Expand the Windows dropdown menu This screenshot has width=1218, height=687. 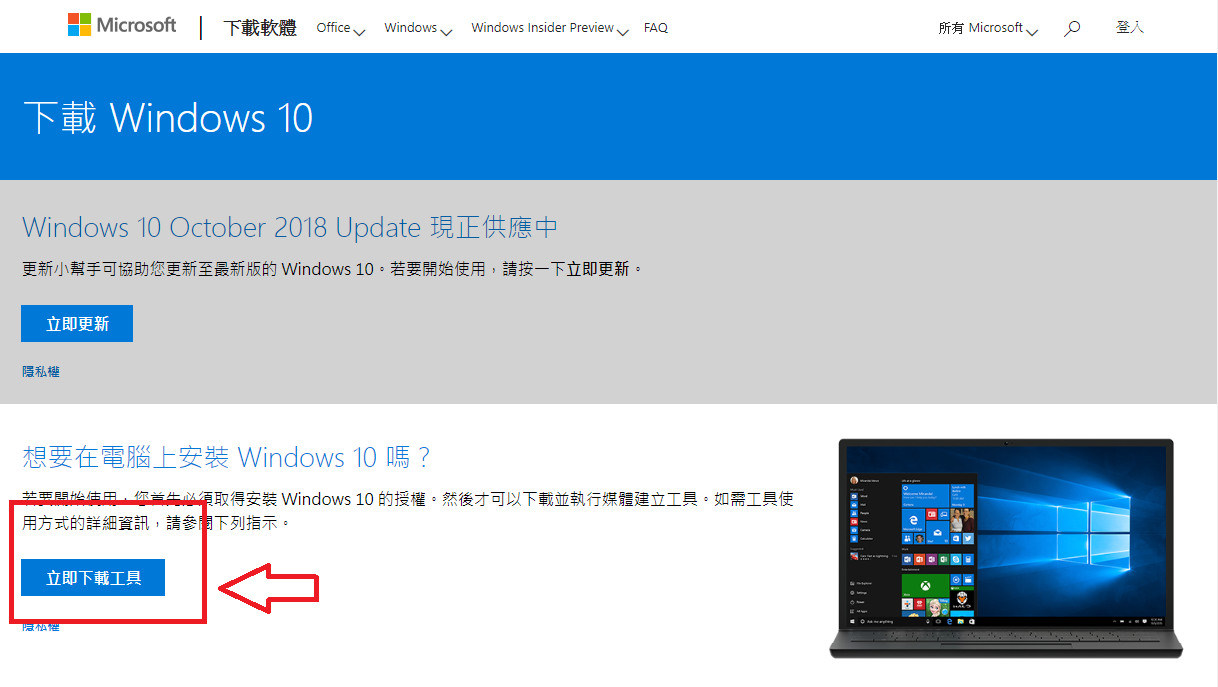pos(418,28)
